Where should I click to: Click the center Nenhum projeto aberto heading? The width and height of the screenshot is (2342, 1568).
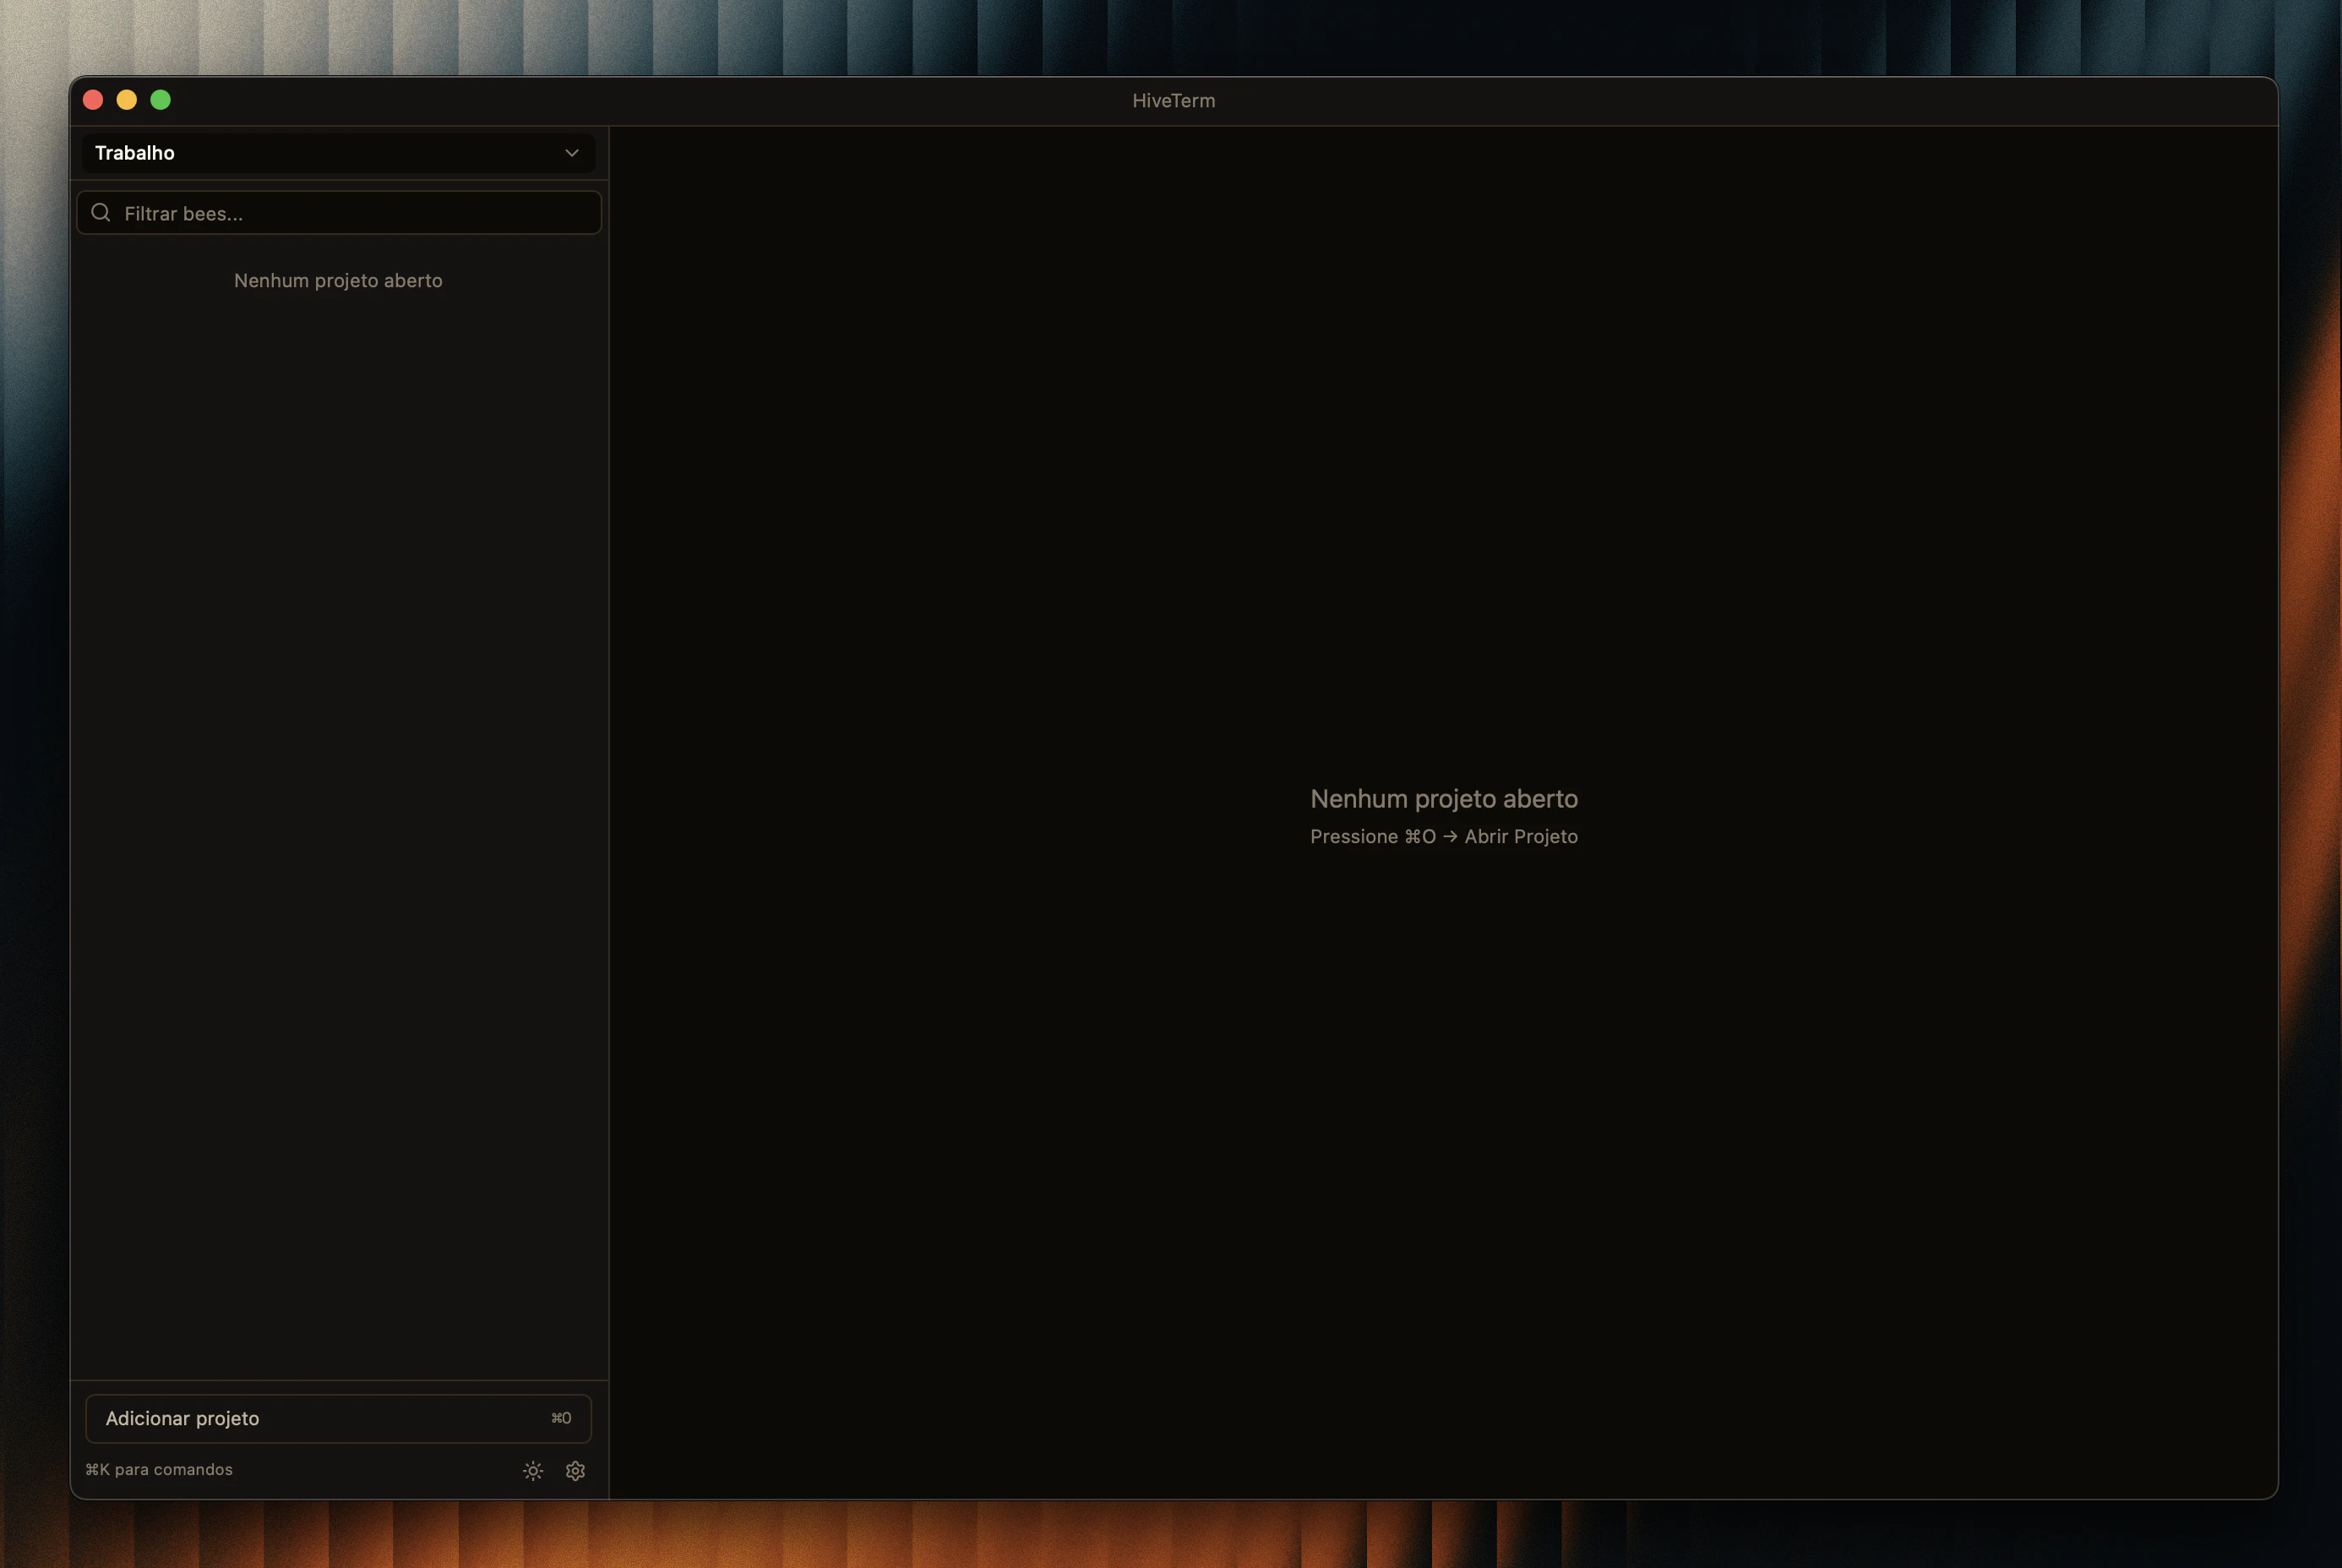(x=1443, y=799)
